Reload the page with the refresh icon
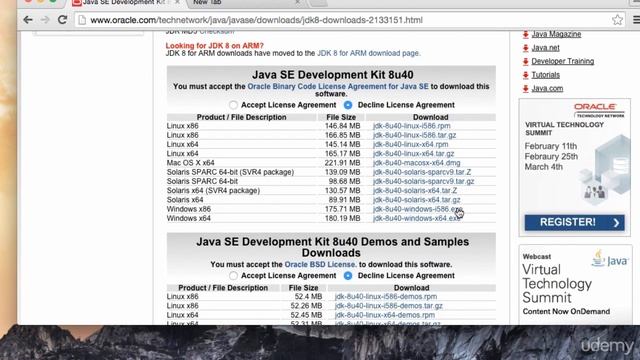The width and height of the screenshot is (640, 360). [x=62, y=20]
